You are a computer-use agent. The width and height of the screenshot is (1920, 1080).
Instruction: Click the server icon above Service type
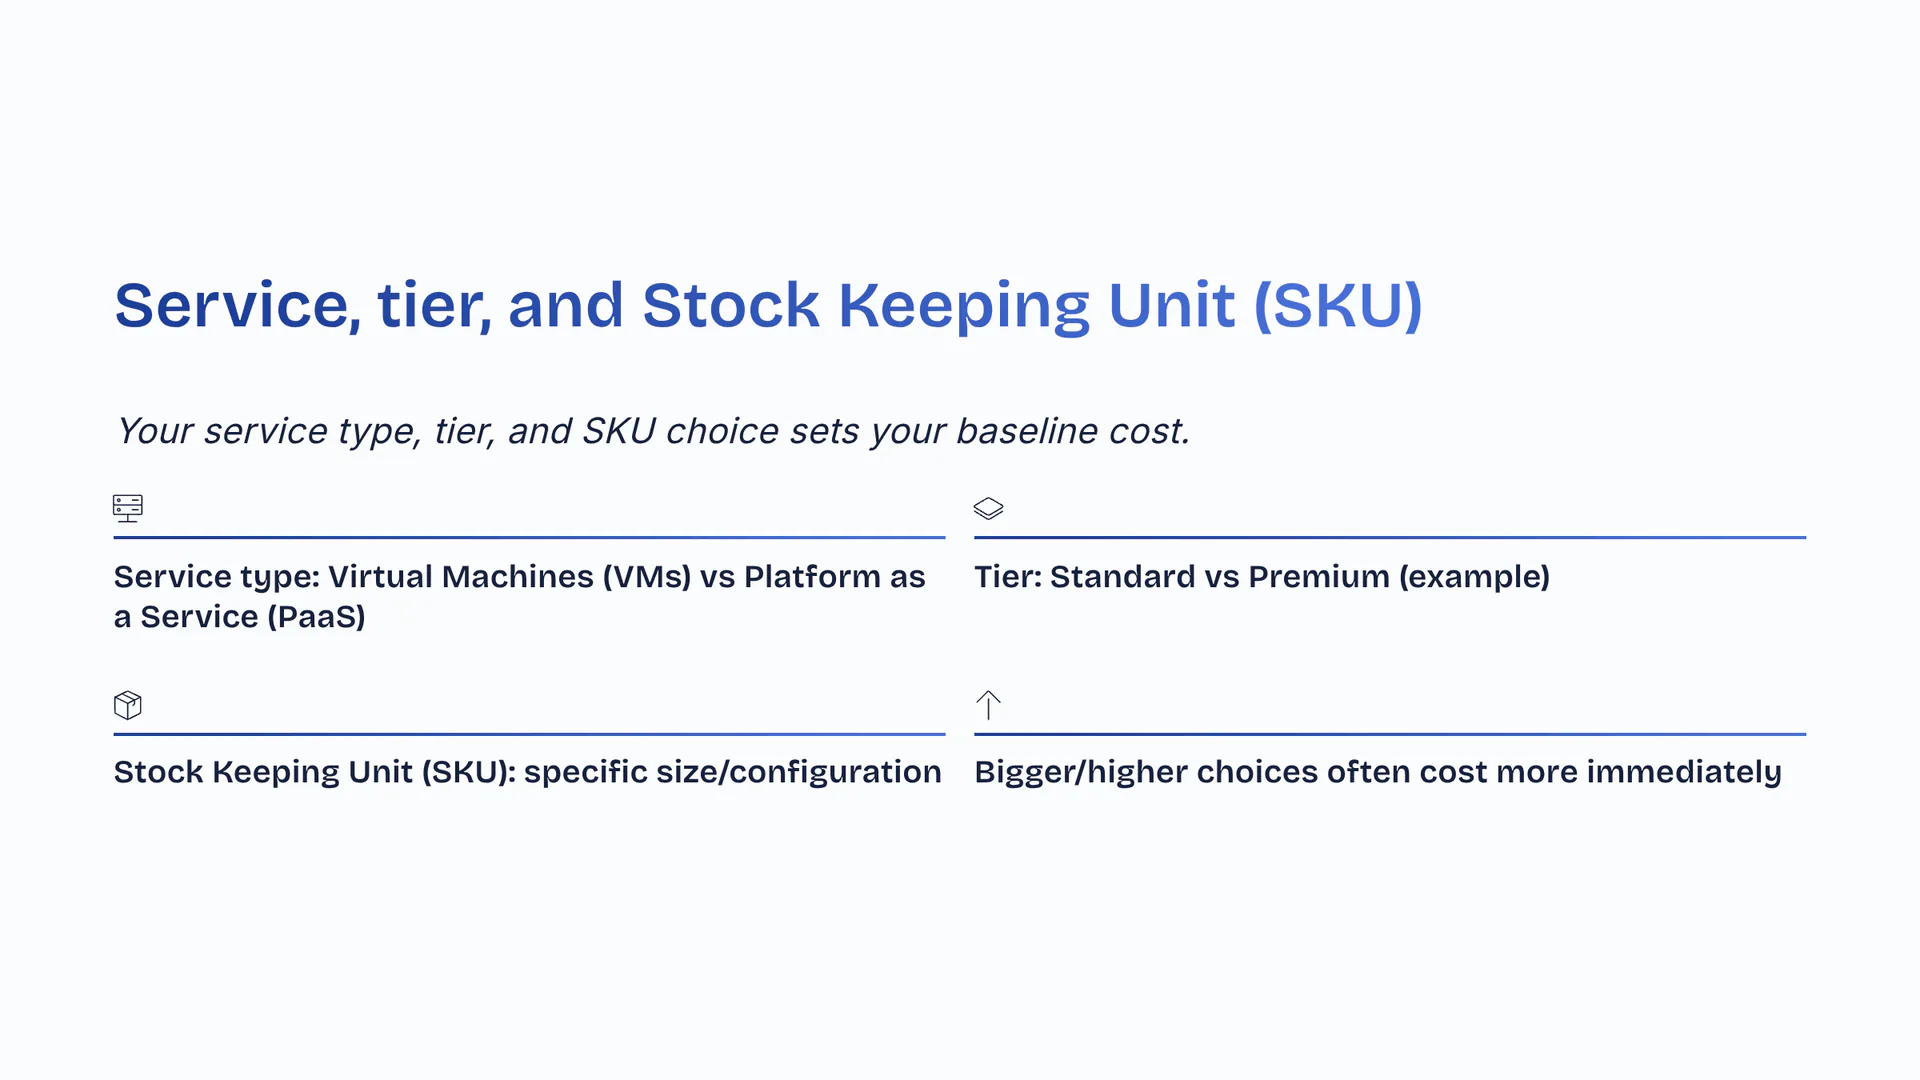click(x=128, y=508)
